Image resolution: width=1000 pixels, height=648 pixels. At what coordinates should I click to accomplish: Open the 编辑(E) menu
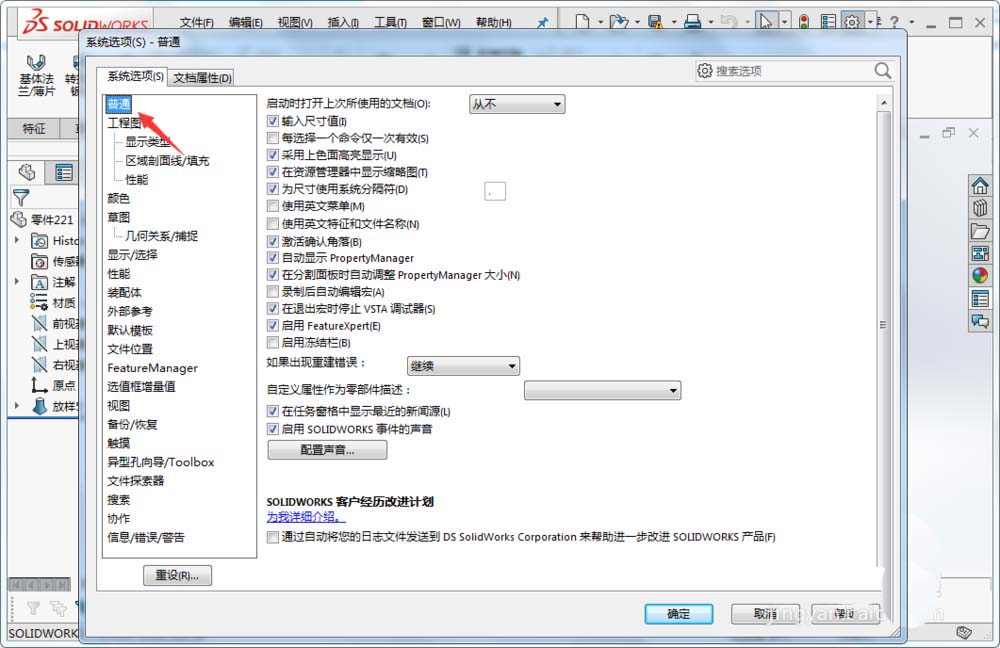pyautogui.click(x=246, y=22)
